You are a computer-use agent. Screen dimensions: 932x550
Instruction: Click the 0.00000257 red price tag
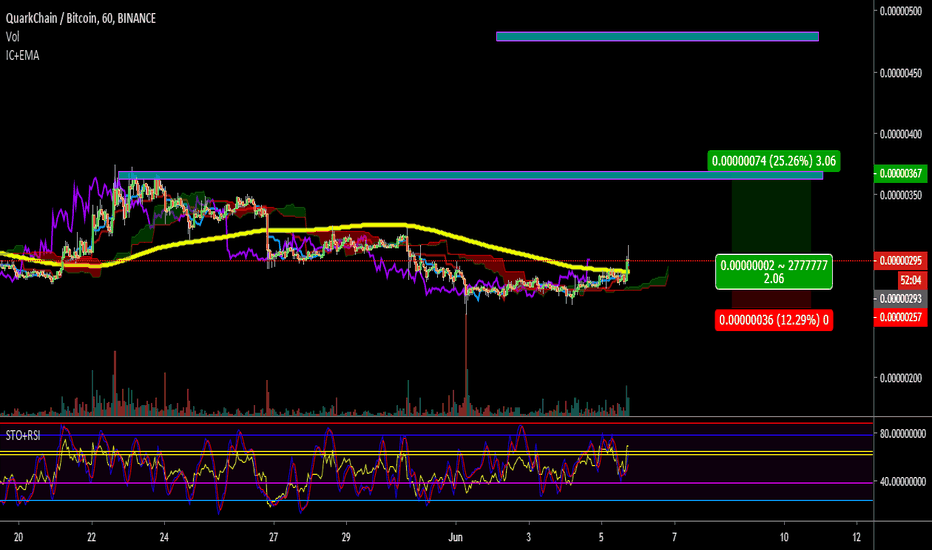901,318
